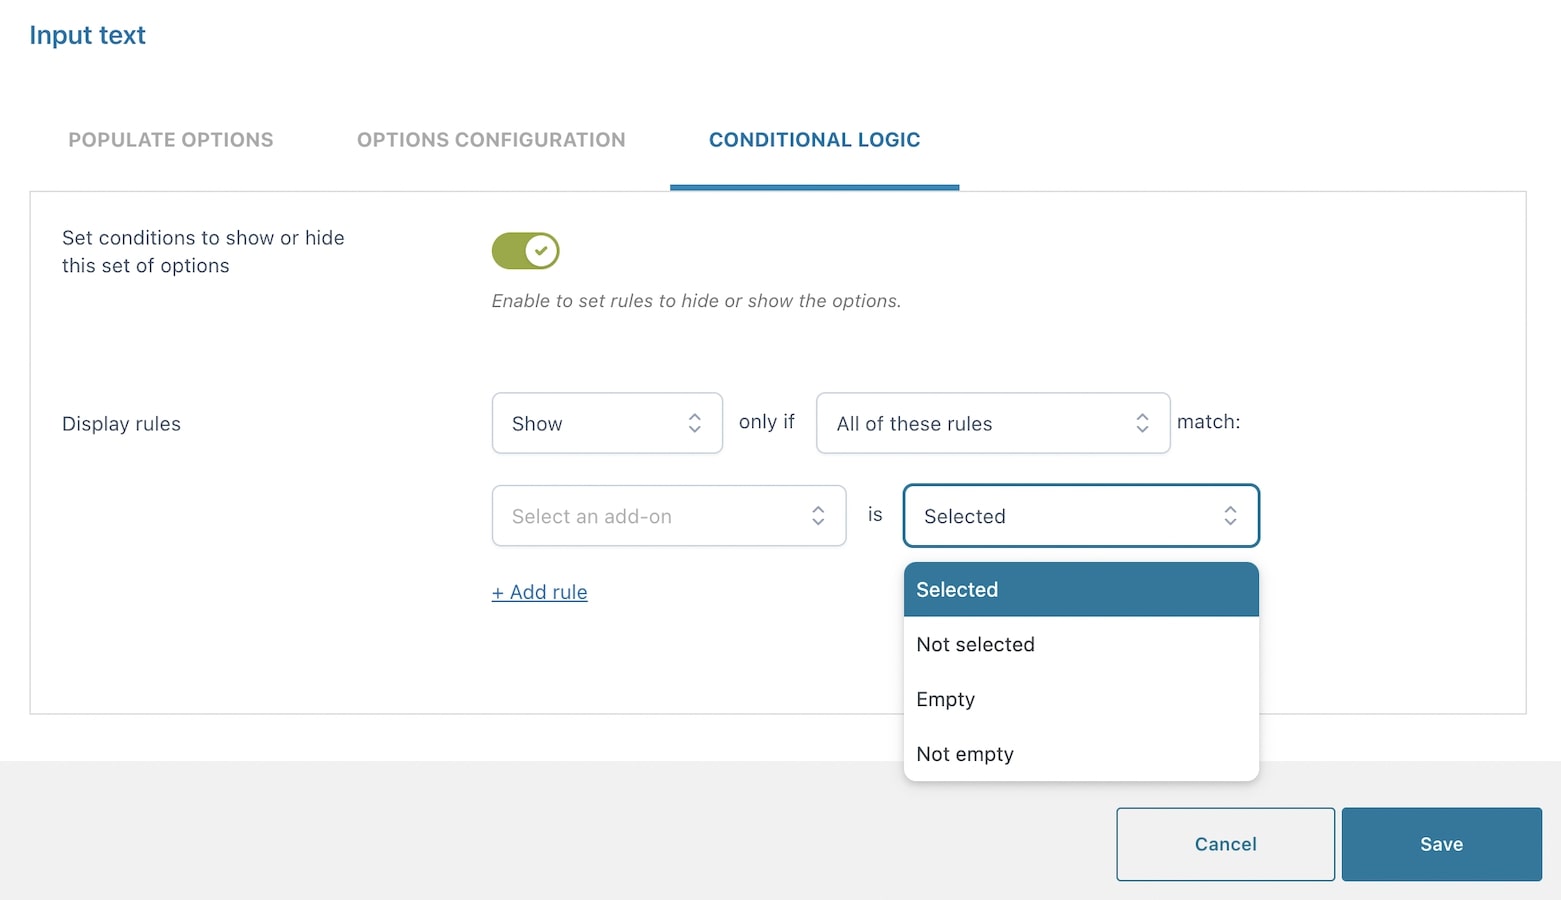This screenshot has width=1561, height=900.
Task: Disable the show or hide conditions toggle
Action: (x=525, y=251)
